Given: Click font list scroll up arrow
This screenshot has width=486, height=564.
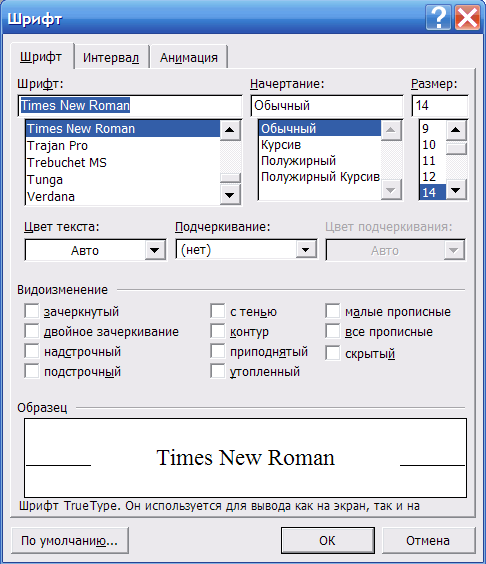Looking at the screenshot, I should [x=230, y=130].
